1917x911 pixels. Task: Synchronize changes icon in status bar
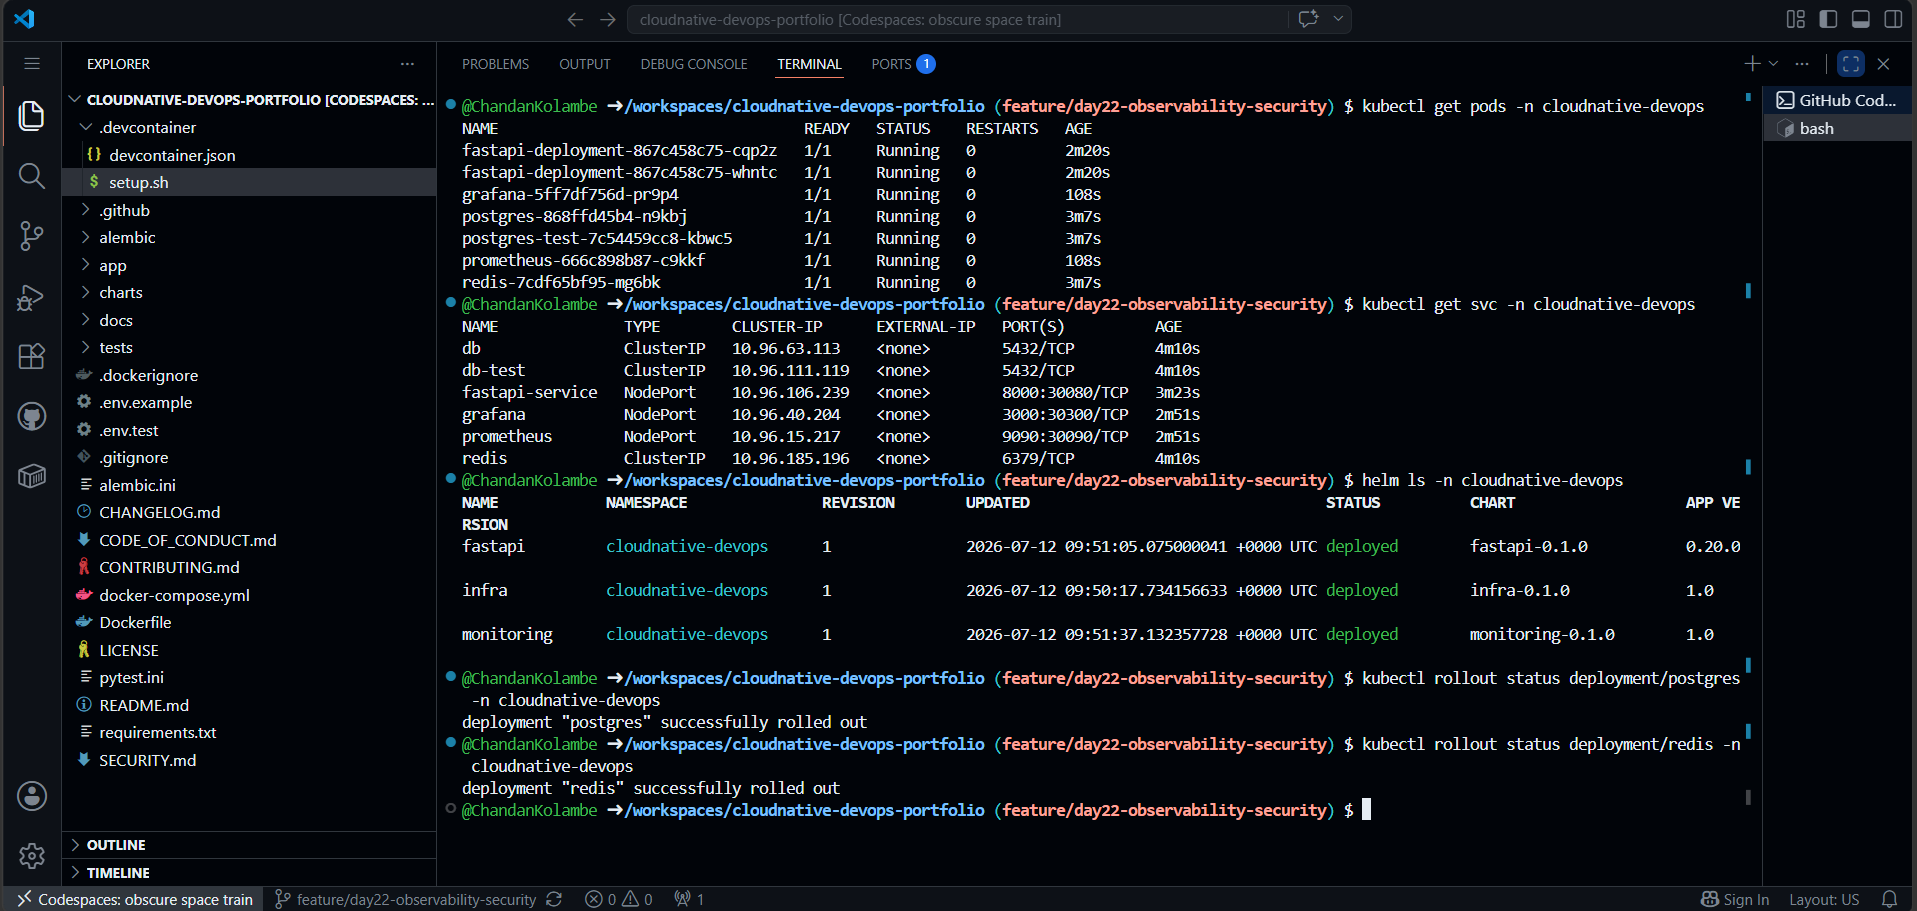[x=554, y=899]
